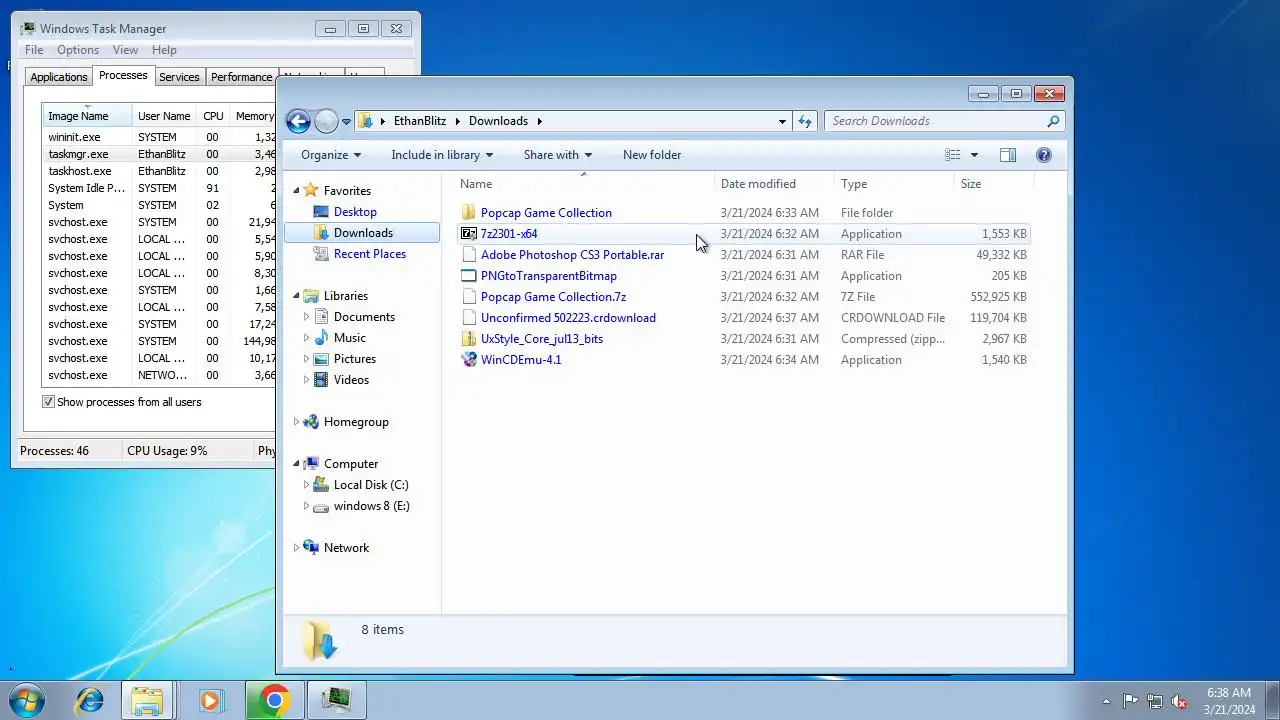The width and height of the screenshot is (1280, 720).
Task: Click the New folder button
Action: 652,155
